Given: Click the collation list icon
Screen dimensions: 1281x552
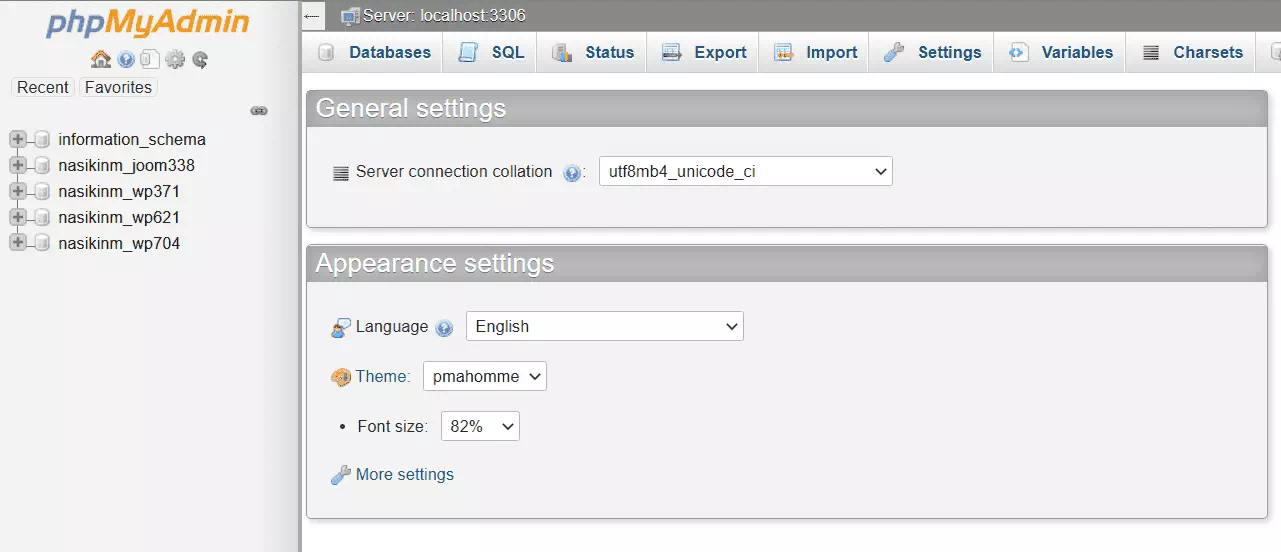Looking at the screenshot, I should click(341, 173).
